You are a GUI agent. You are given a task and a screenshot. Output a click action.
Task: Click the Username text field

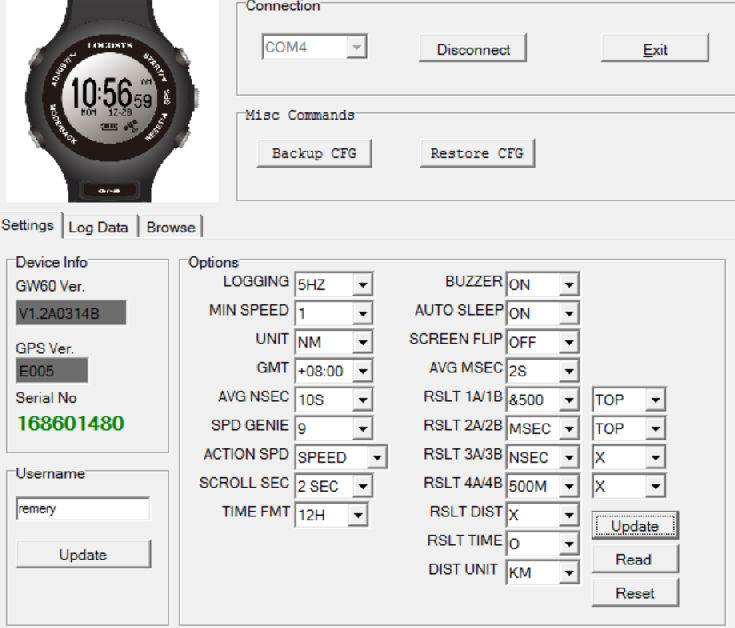click(82, 509)
